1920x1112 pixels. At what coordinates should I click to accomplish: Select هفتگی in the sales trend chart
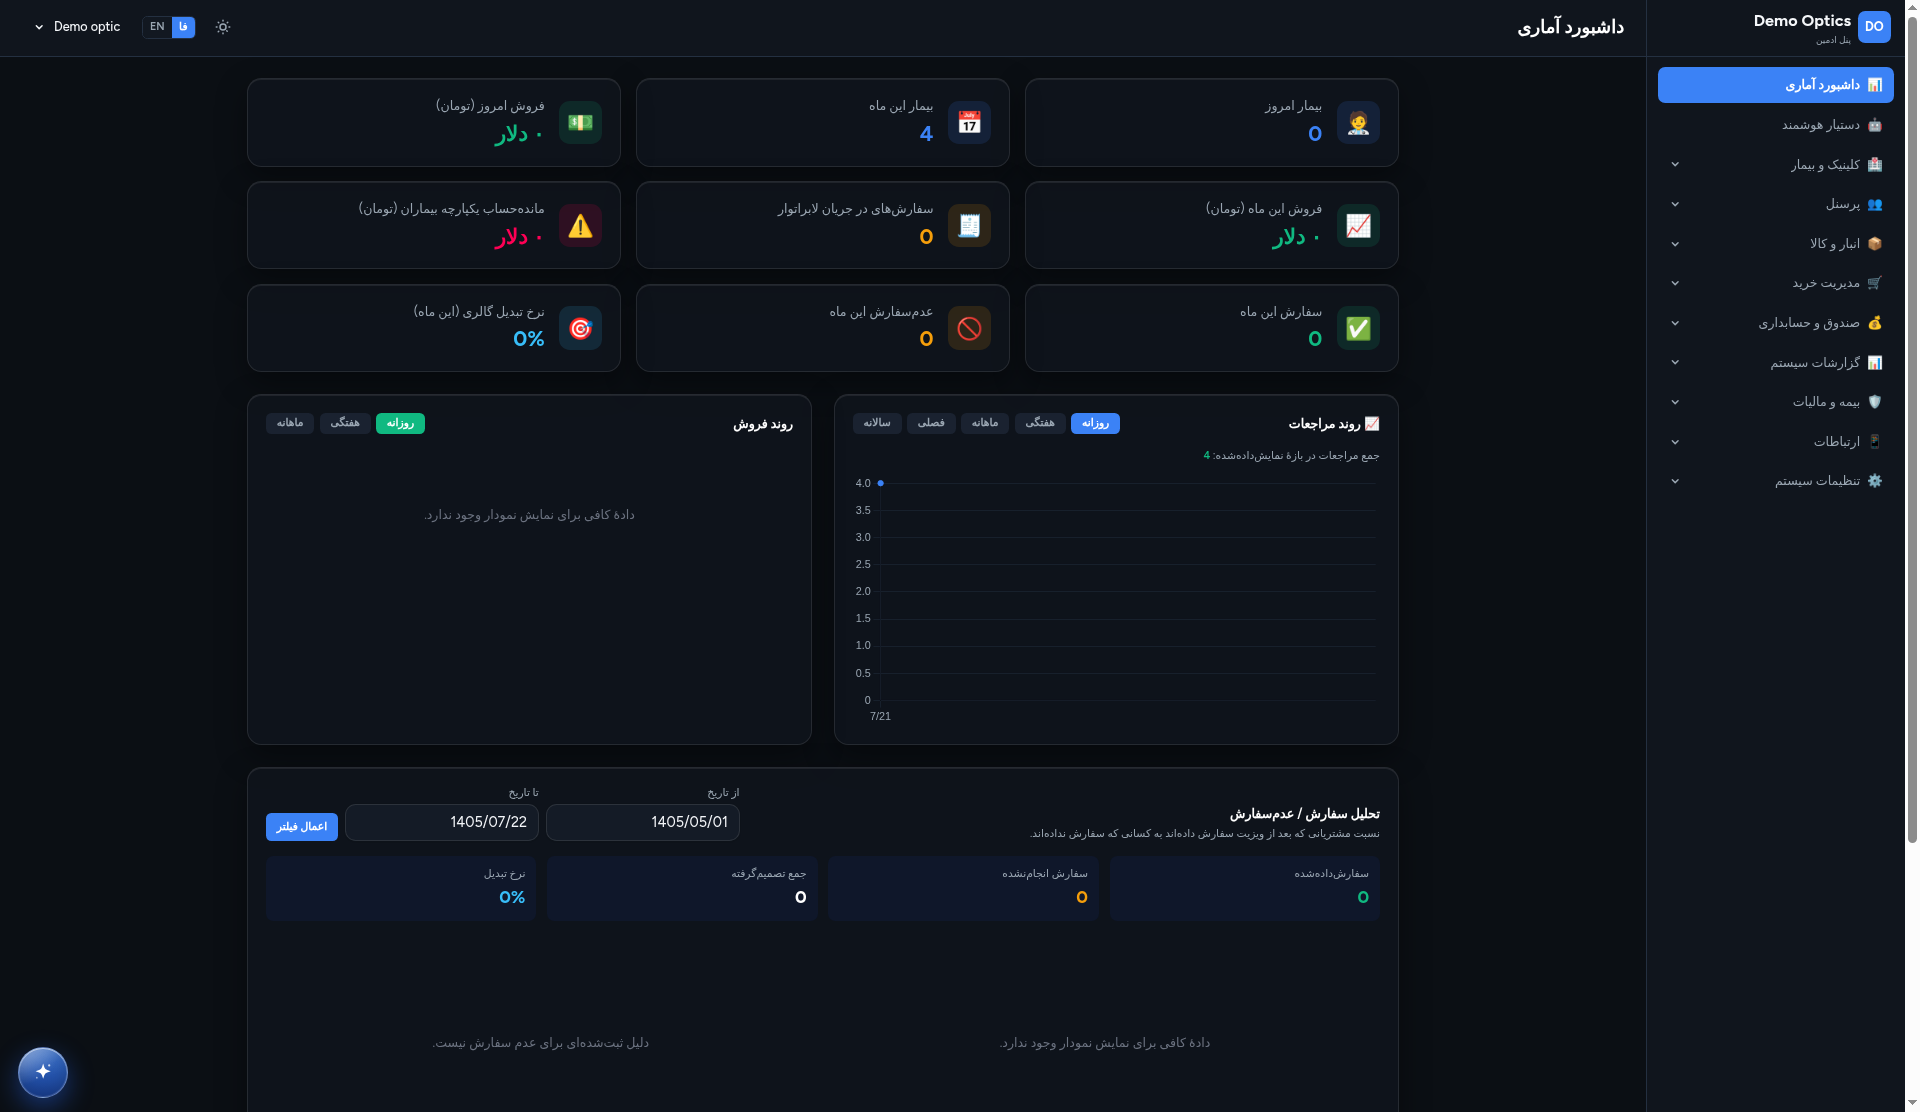(345, 423)
